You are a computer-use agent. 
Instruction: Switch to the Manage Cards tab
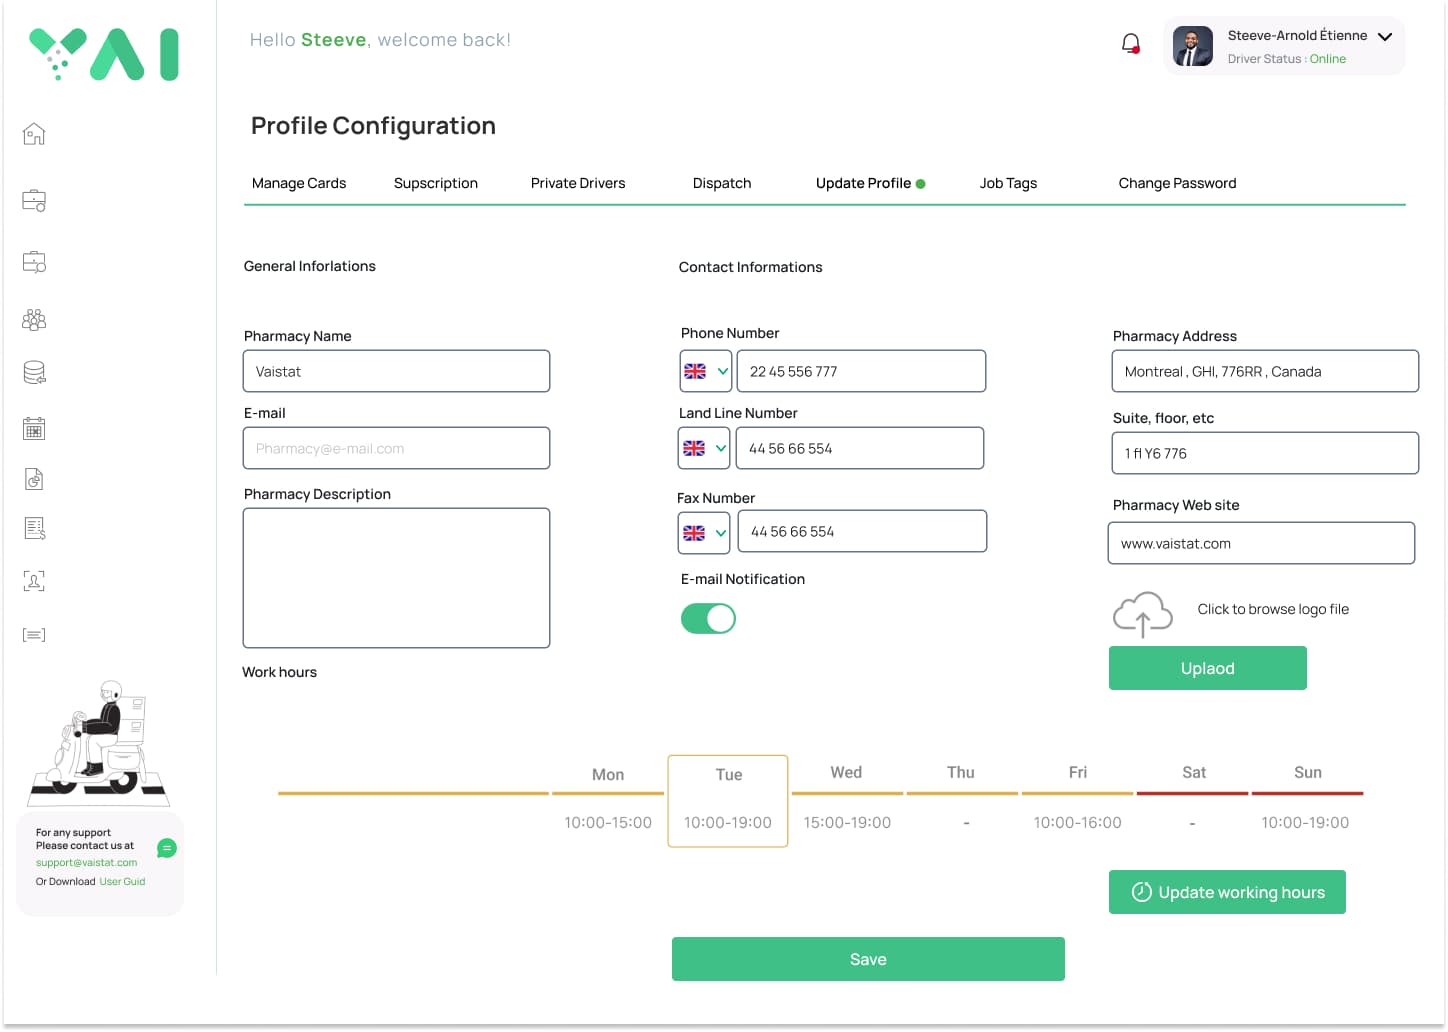[299, 183]
